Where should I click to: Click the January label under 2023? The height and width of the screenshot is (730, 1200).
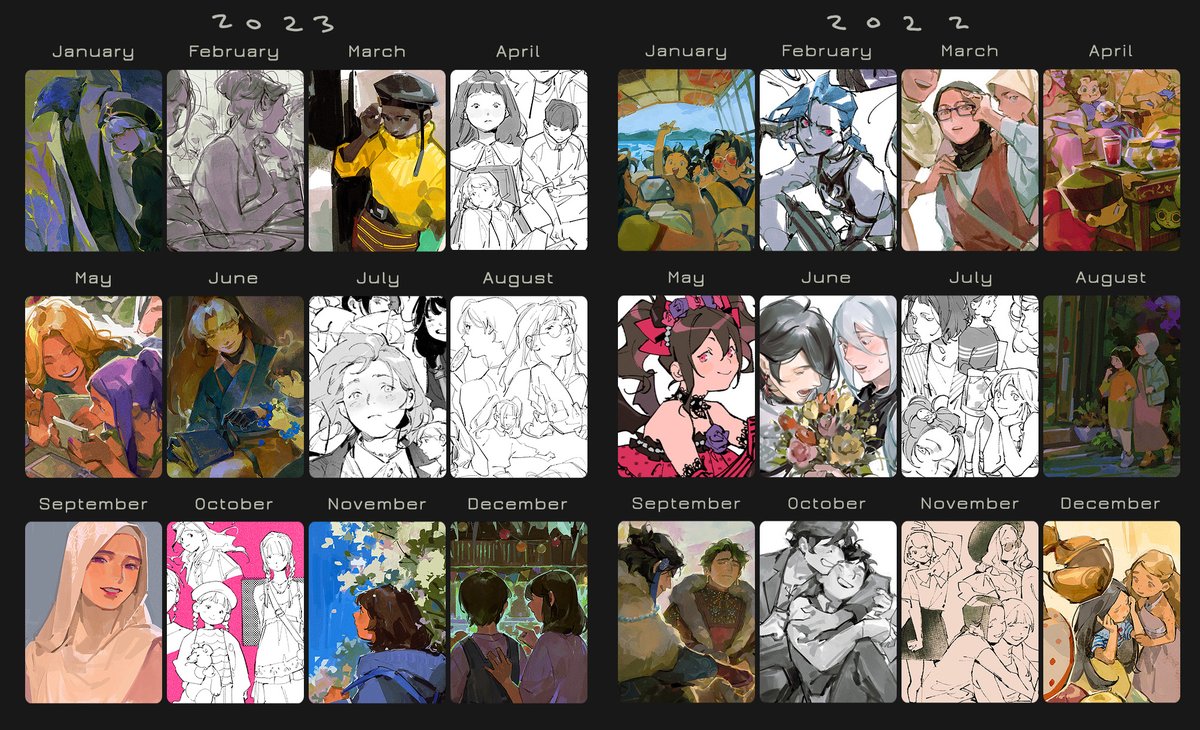tap(93, 52)
